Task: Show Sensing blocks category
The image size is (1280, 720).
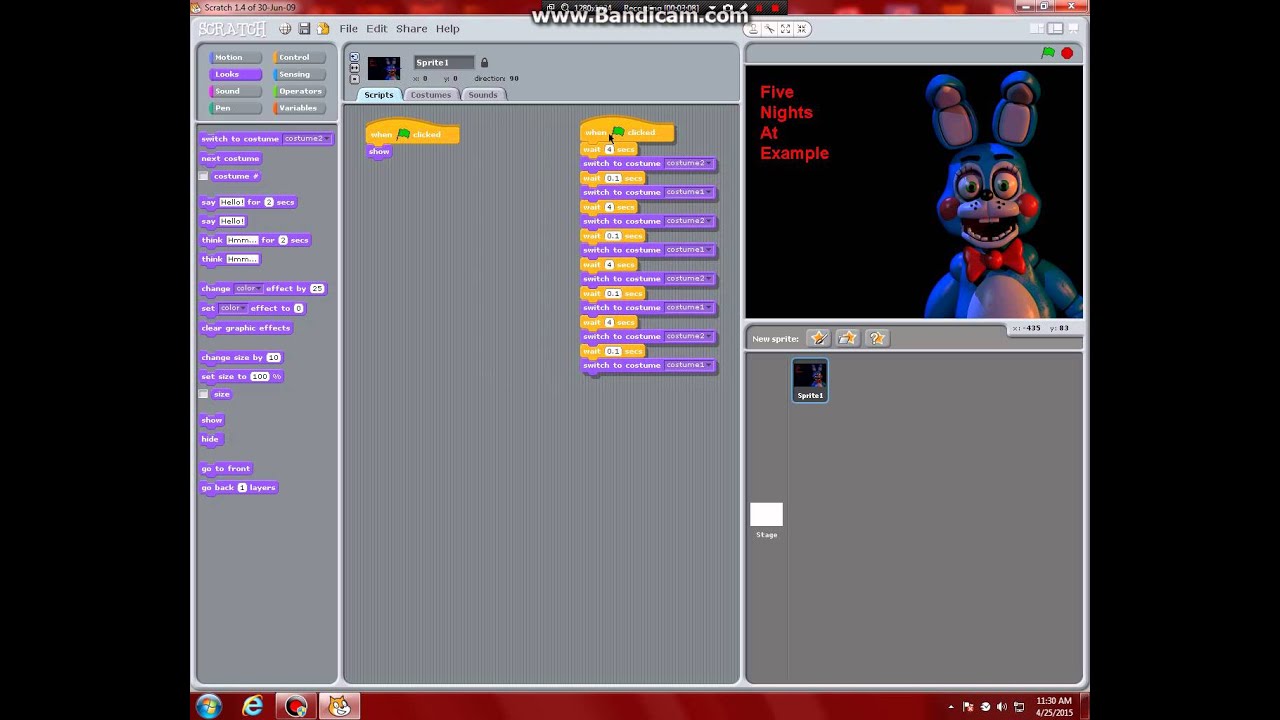Action: (299, 74)
